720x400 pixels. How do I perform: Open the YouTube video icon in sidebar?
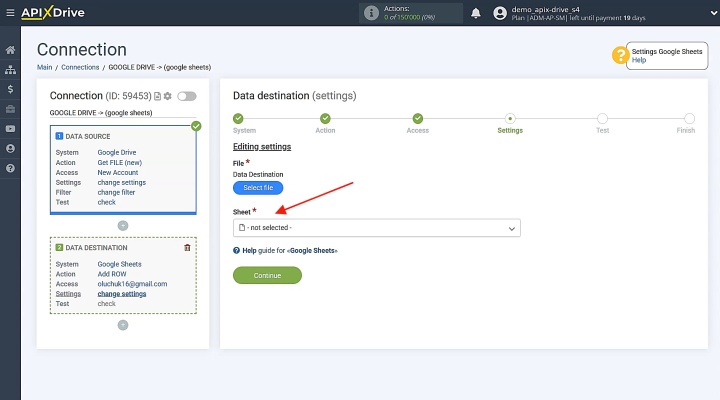click(10, 129)
